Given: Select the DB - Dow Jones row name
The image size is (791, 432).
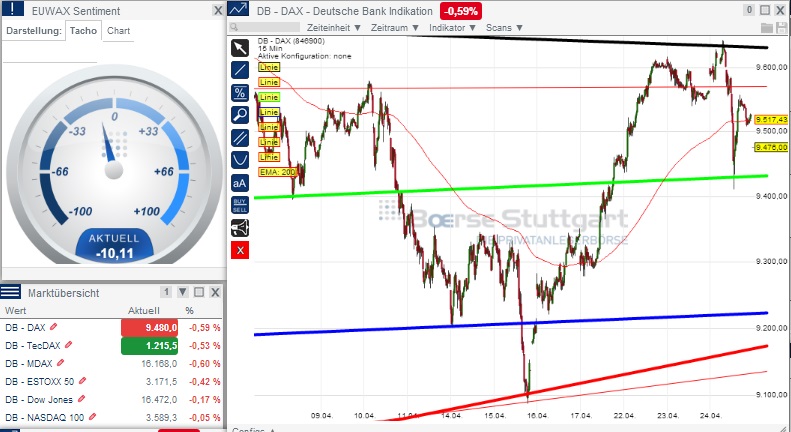Looking at the screenshot, I should tap(39, 399).
